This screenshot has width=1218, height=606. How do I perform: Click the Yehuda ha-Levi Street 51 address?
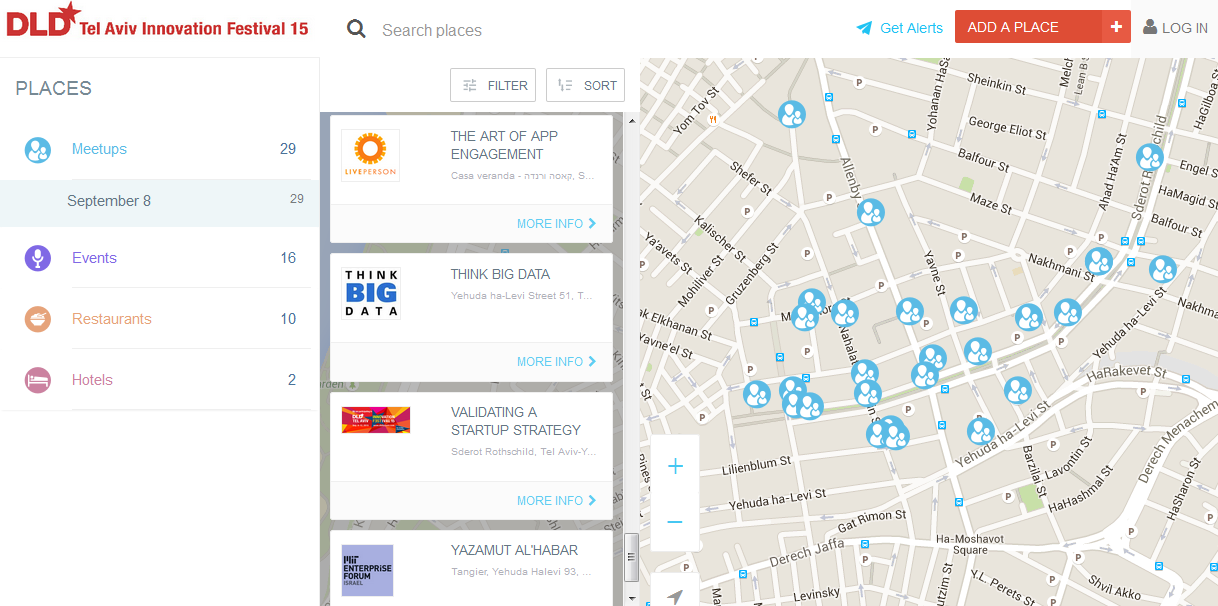(x=521, y=296)
